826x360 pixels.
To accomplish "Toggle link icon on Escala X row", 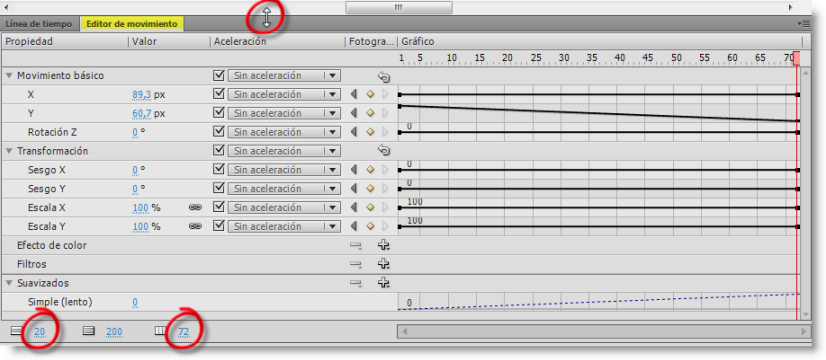I will [195, 208].
